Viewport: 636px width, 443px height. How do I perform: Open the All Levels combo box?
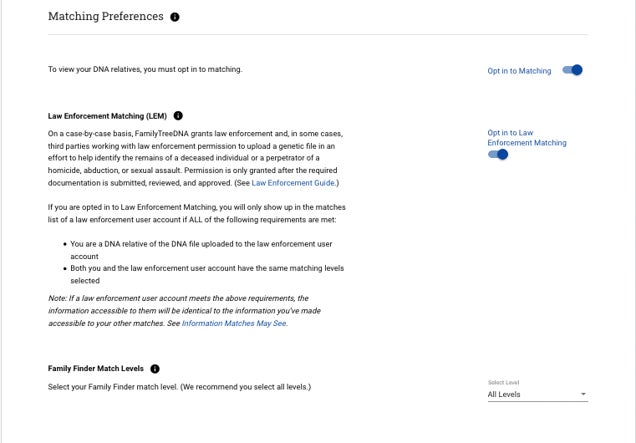[538, 394]
